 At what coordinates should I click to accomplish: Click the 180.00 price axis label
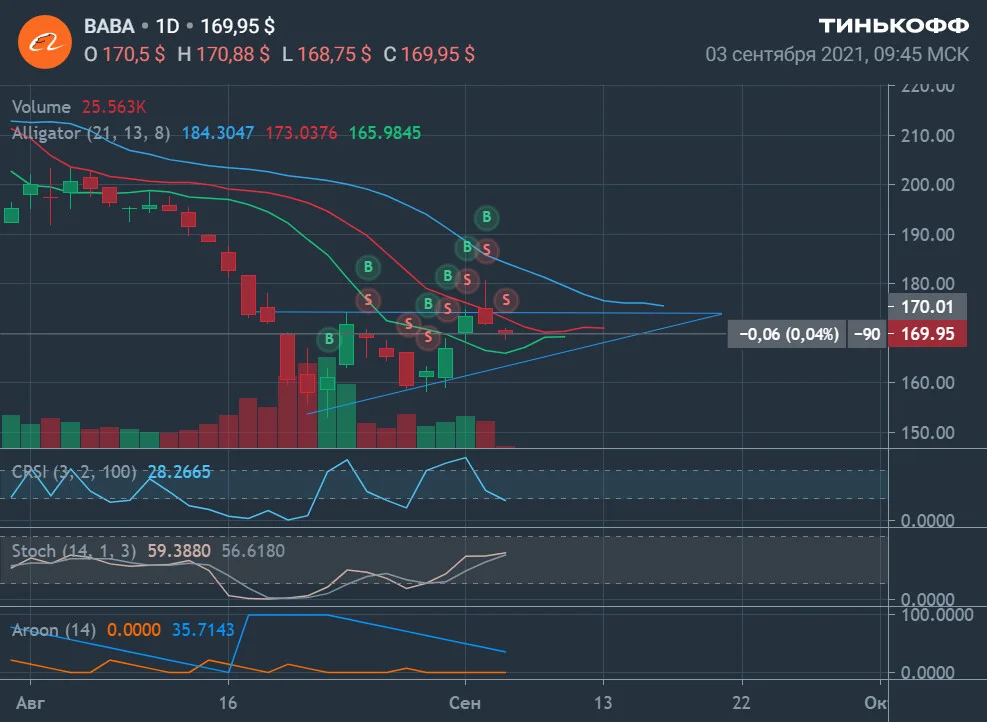coord(928,283)
